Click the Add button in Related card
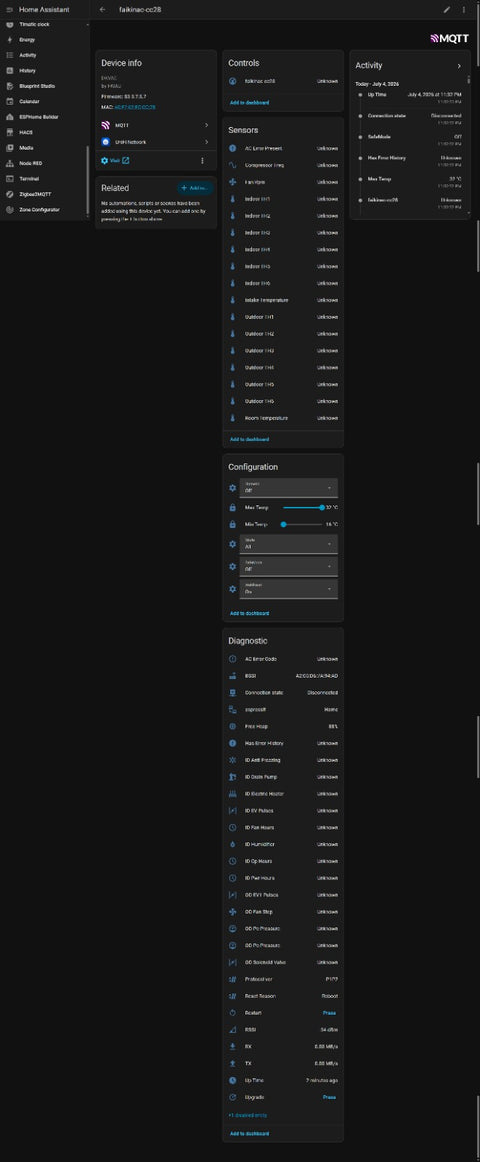The height and width of the screenshot is (1162, 480). [196, 188]
